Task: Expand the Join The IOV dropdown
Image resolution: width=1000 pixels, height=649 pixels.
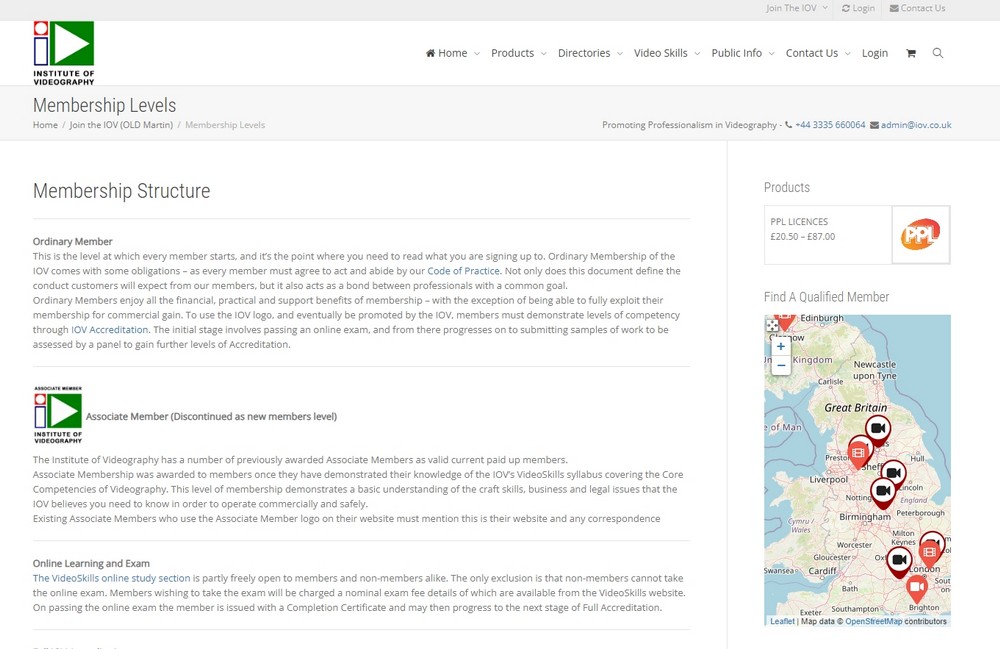Action: tap(796, 8)
